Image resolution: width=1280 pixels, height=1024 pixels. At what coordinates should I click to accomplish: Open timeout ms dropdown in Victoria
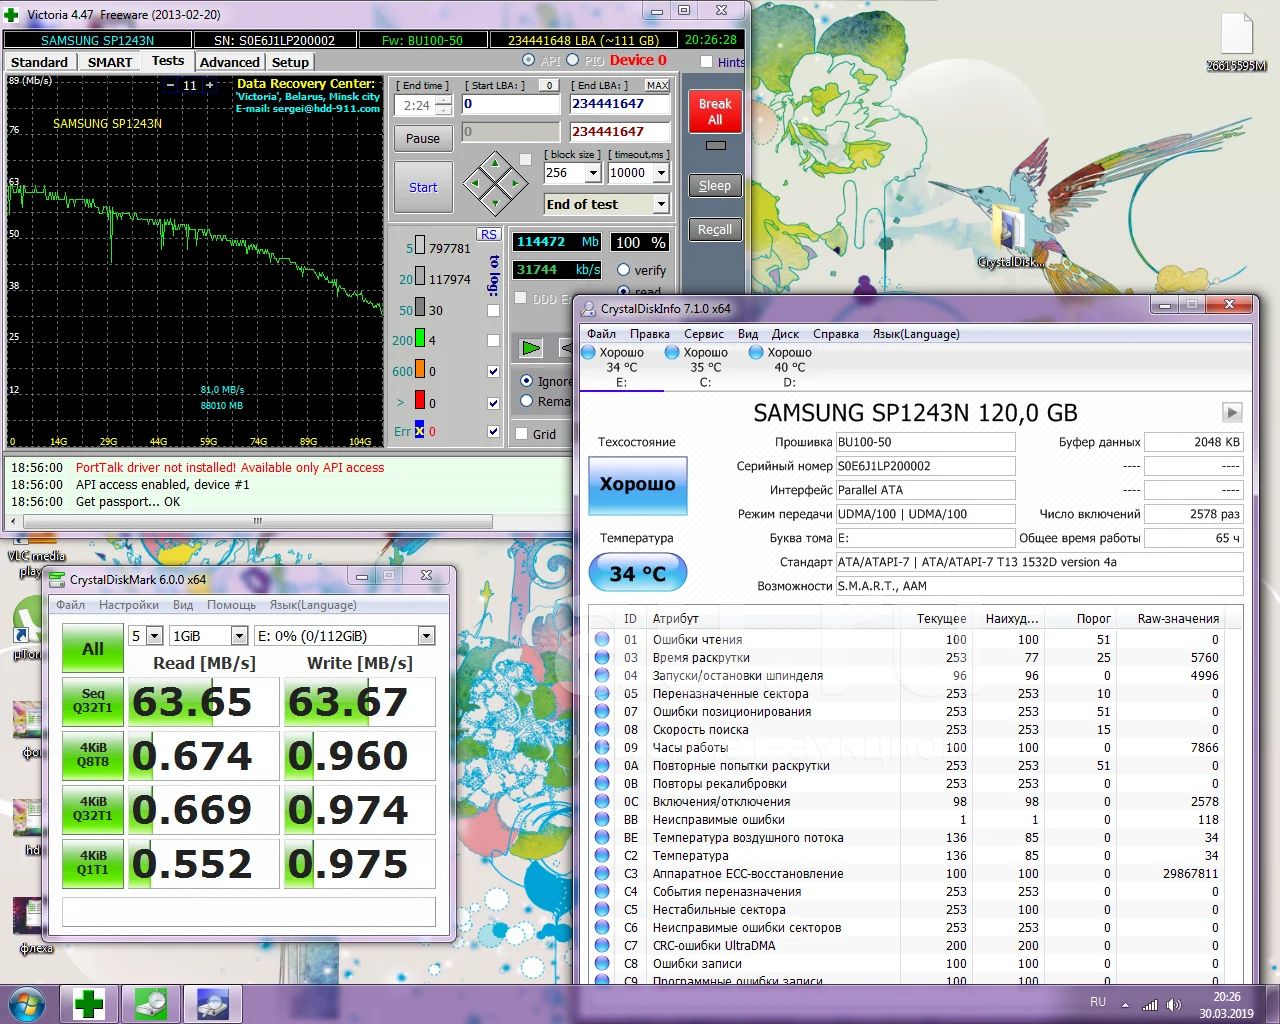click(661, 173)
